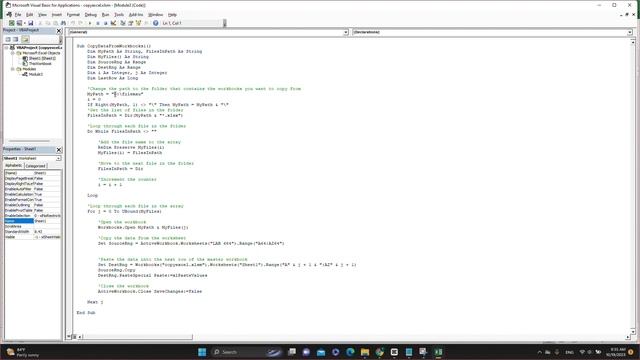Select the highlighted Name property row
Image resolution: width=640 pixels, height=360 pixels.
pos(33,221)
